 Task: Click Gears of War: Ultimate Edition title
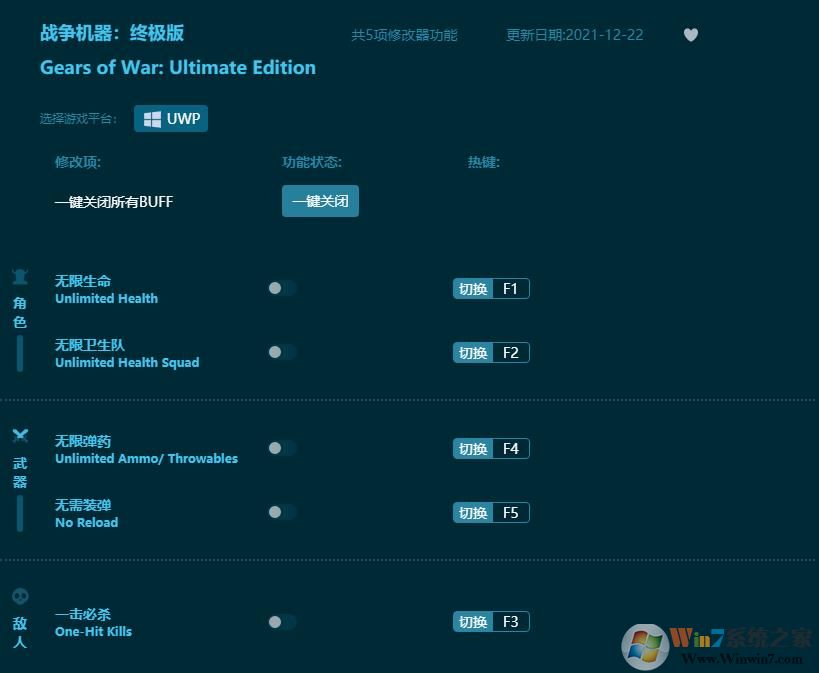pyautogui.click(x=178, y=67)
